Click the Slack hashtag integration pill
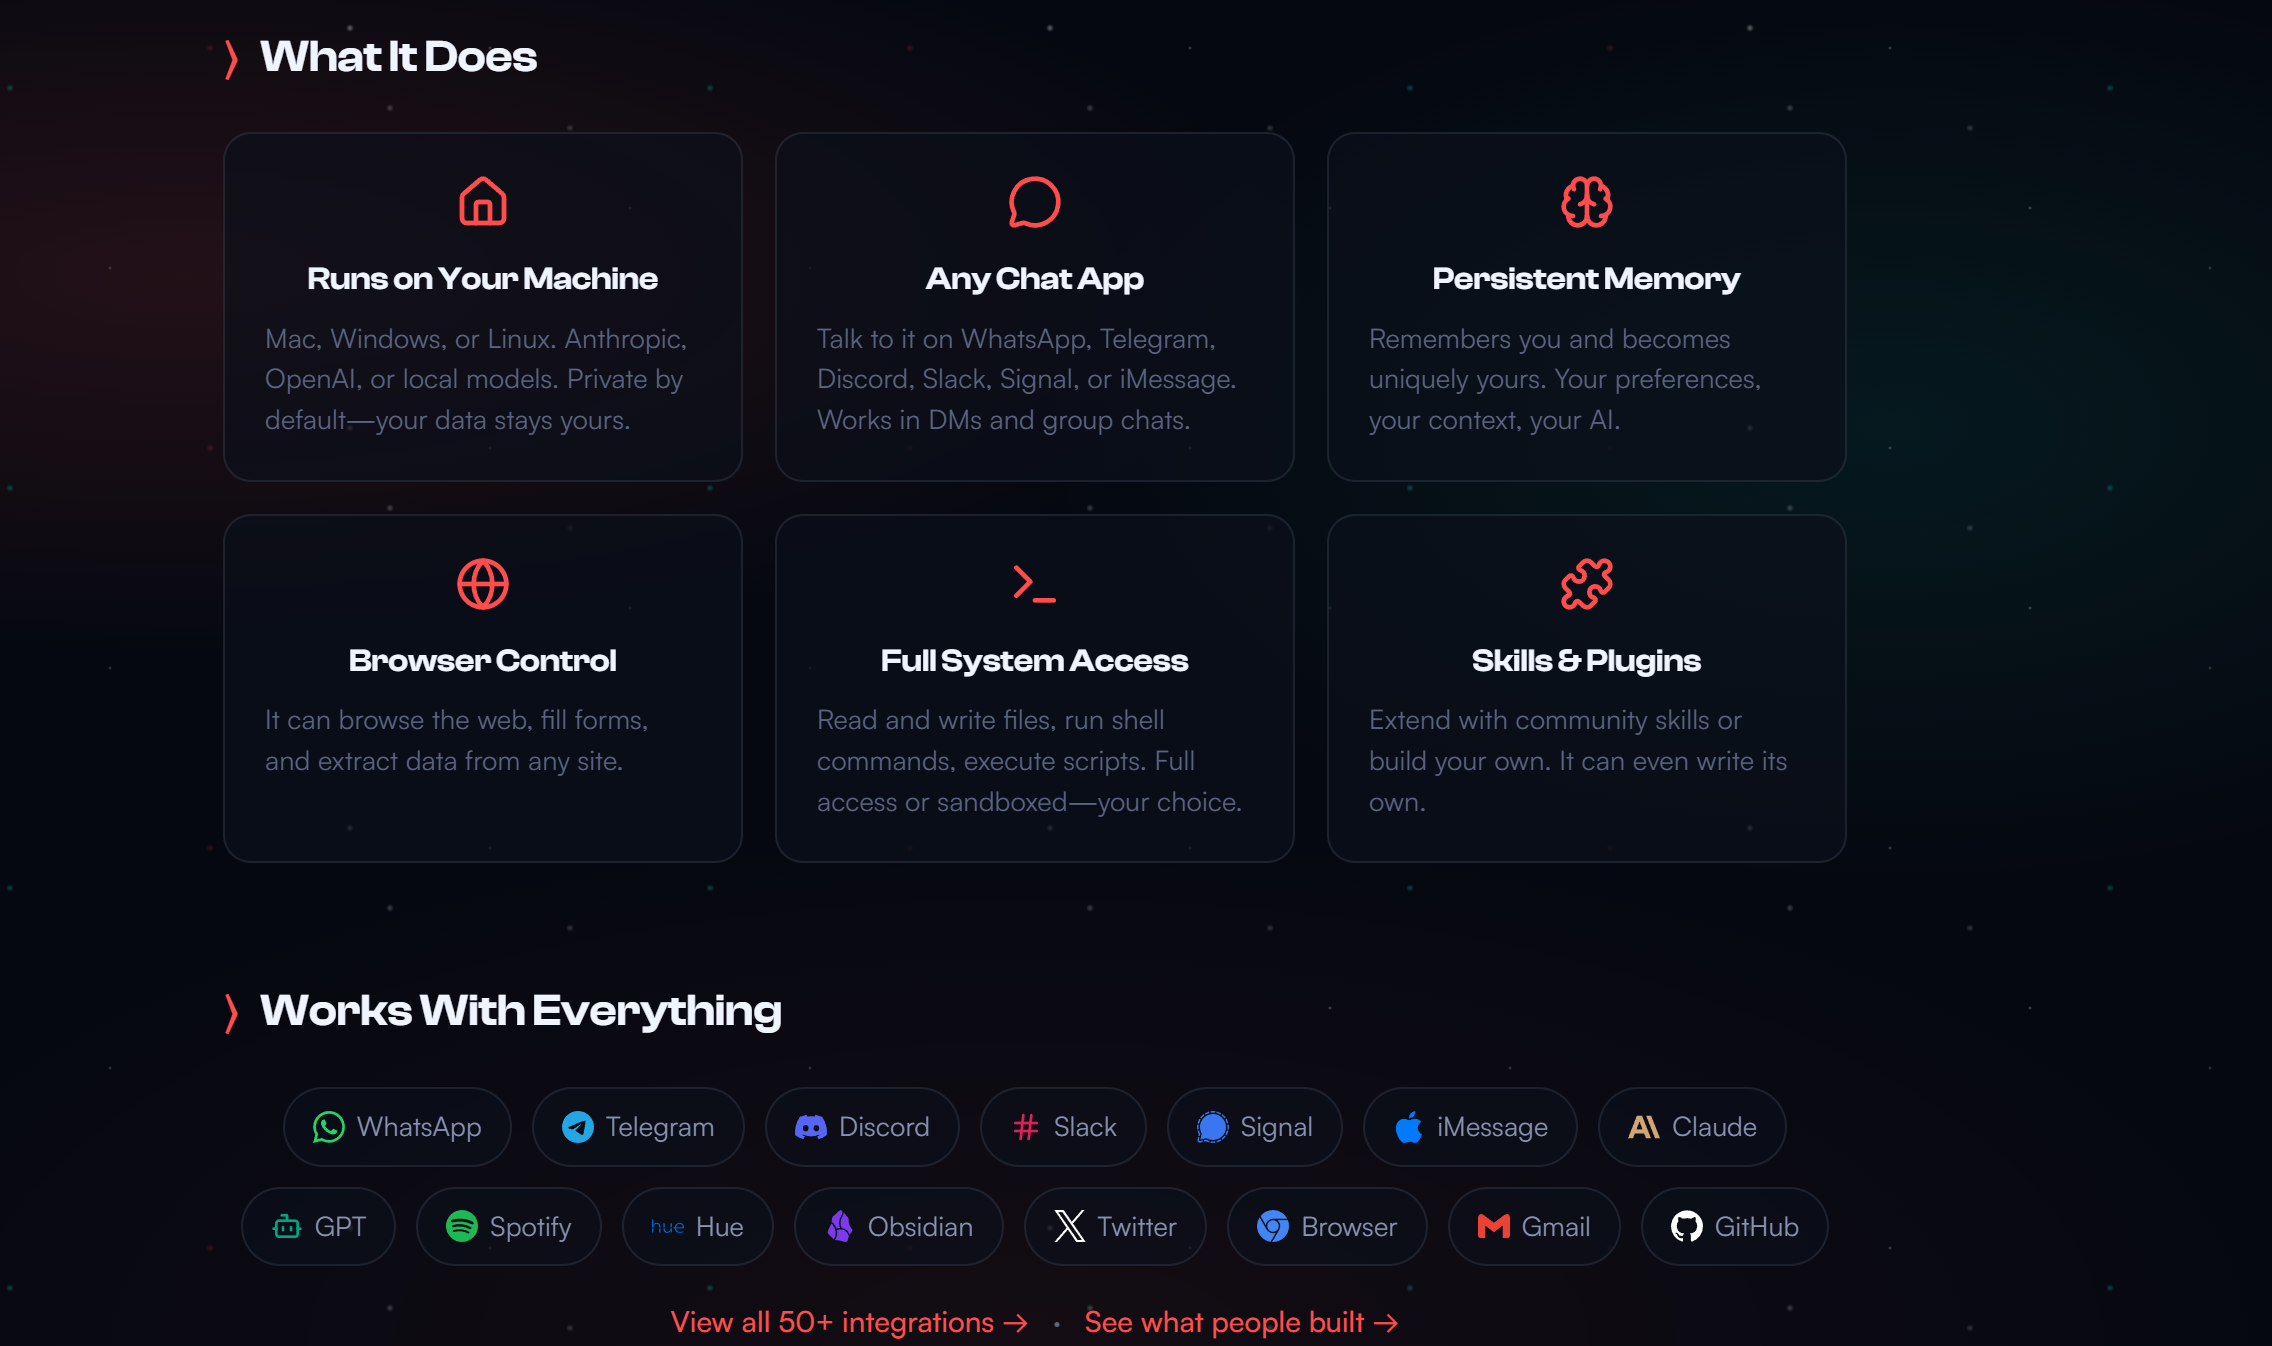The width and height of the screenshot is (2272, 1346). coord(1063,1127)
